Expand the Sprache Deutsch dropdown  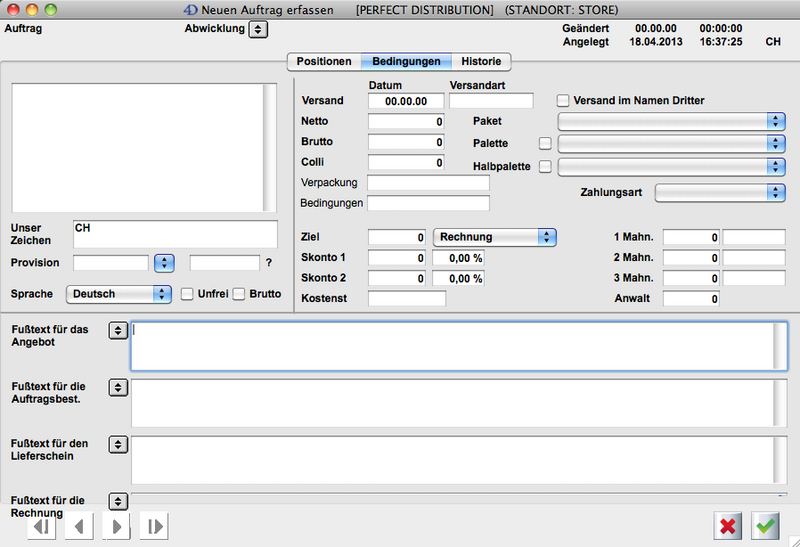coord(119,294)
